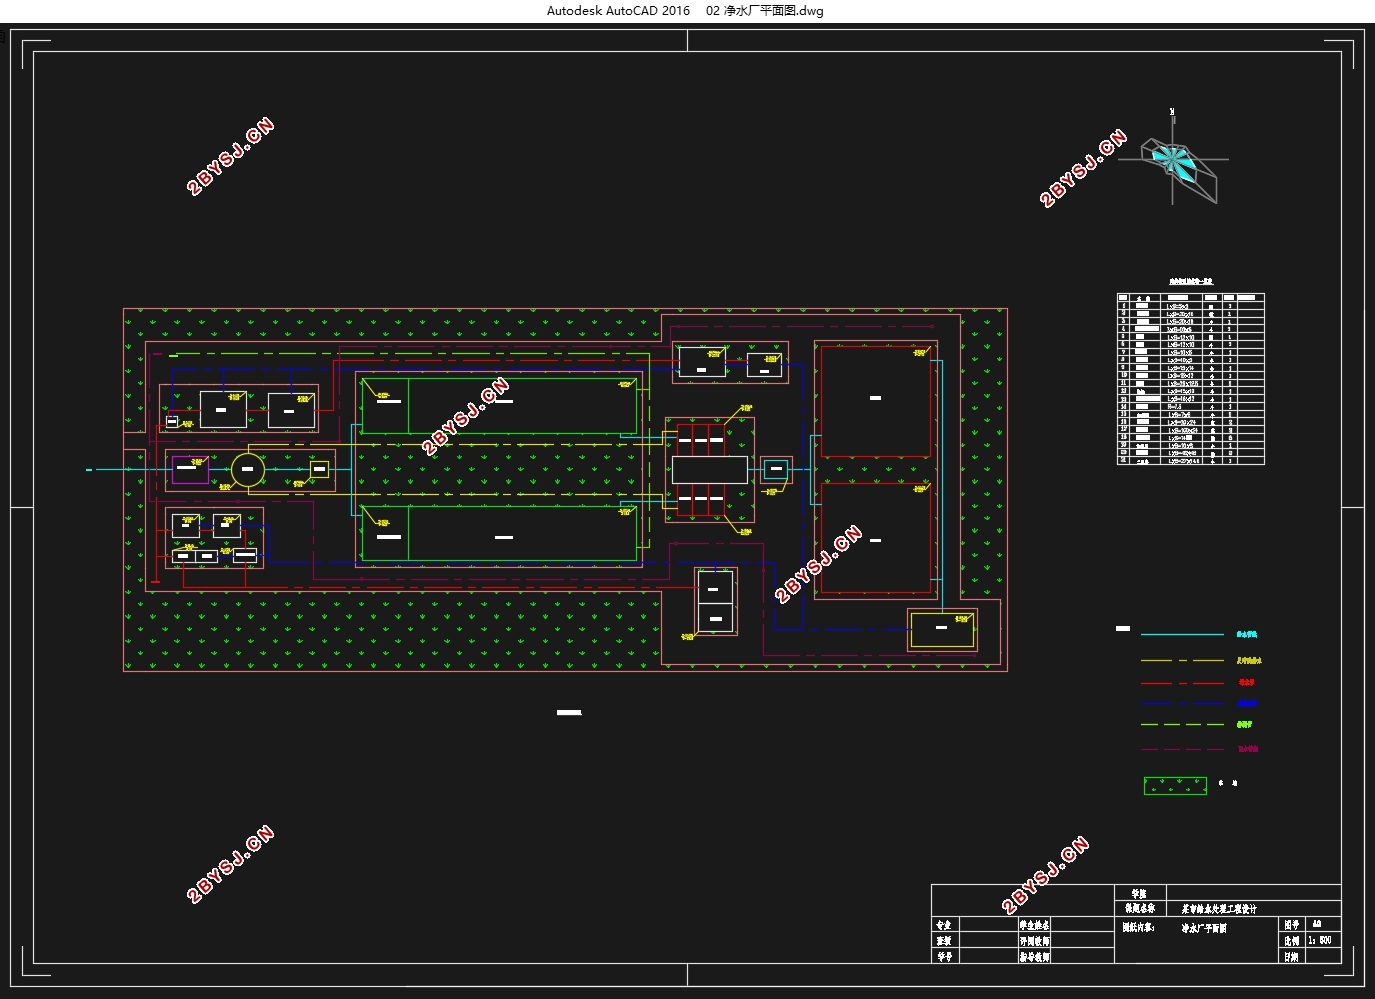Click the 日期 label in title block
The height and width of the screenshot is (999, 1375).
(1292, 957)
